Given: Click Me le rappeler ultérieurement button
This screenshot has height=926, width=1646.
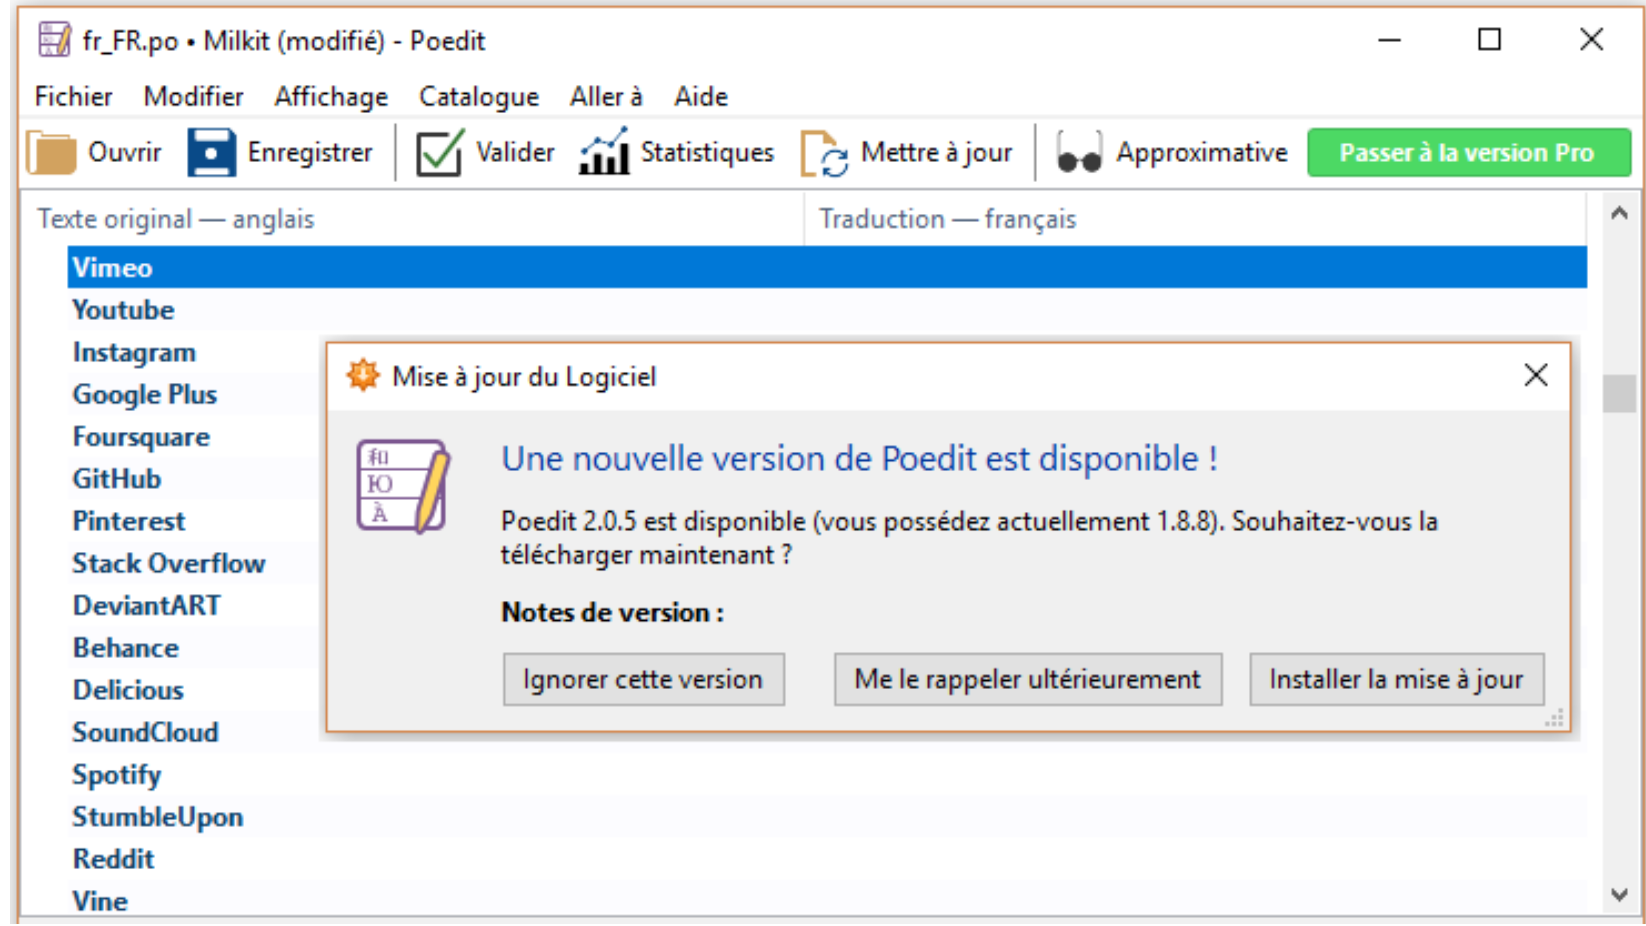Looking at the screenshot, I should pyautogui.click(x=1028, y=680).
